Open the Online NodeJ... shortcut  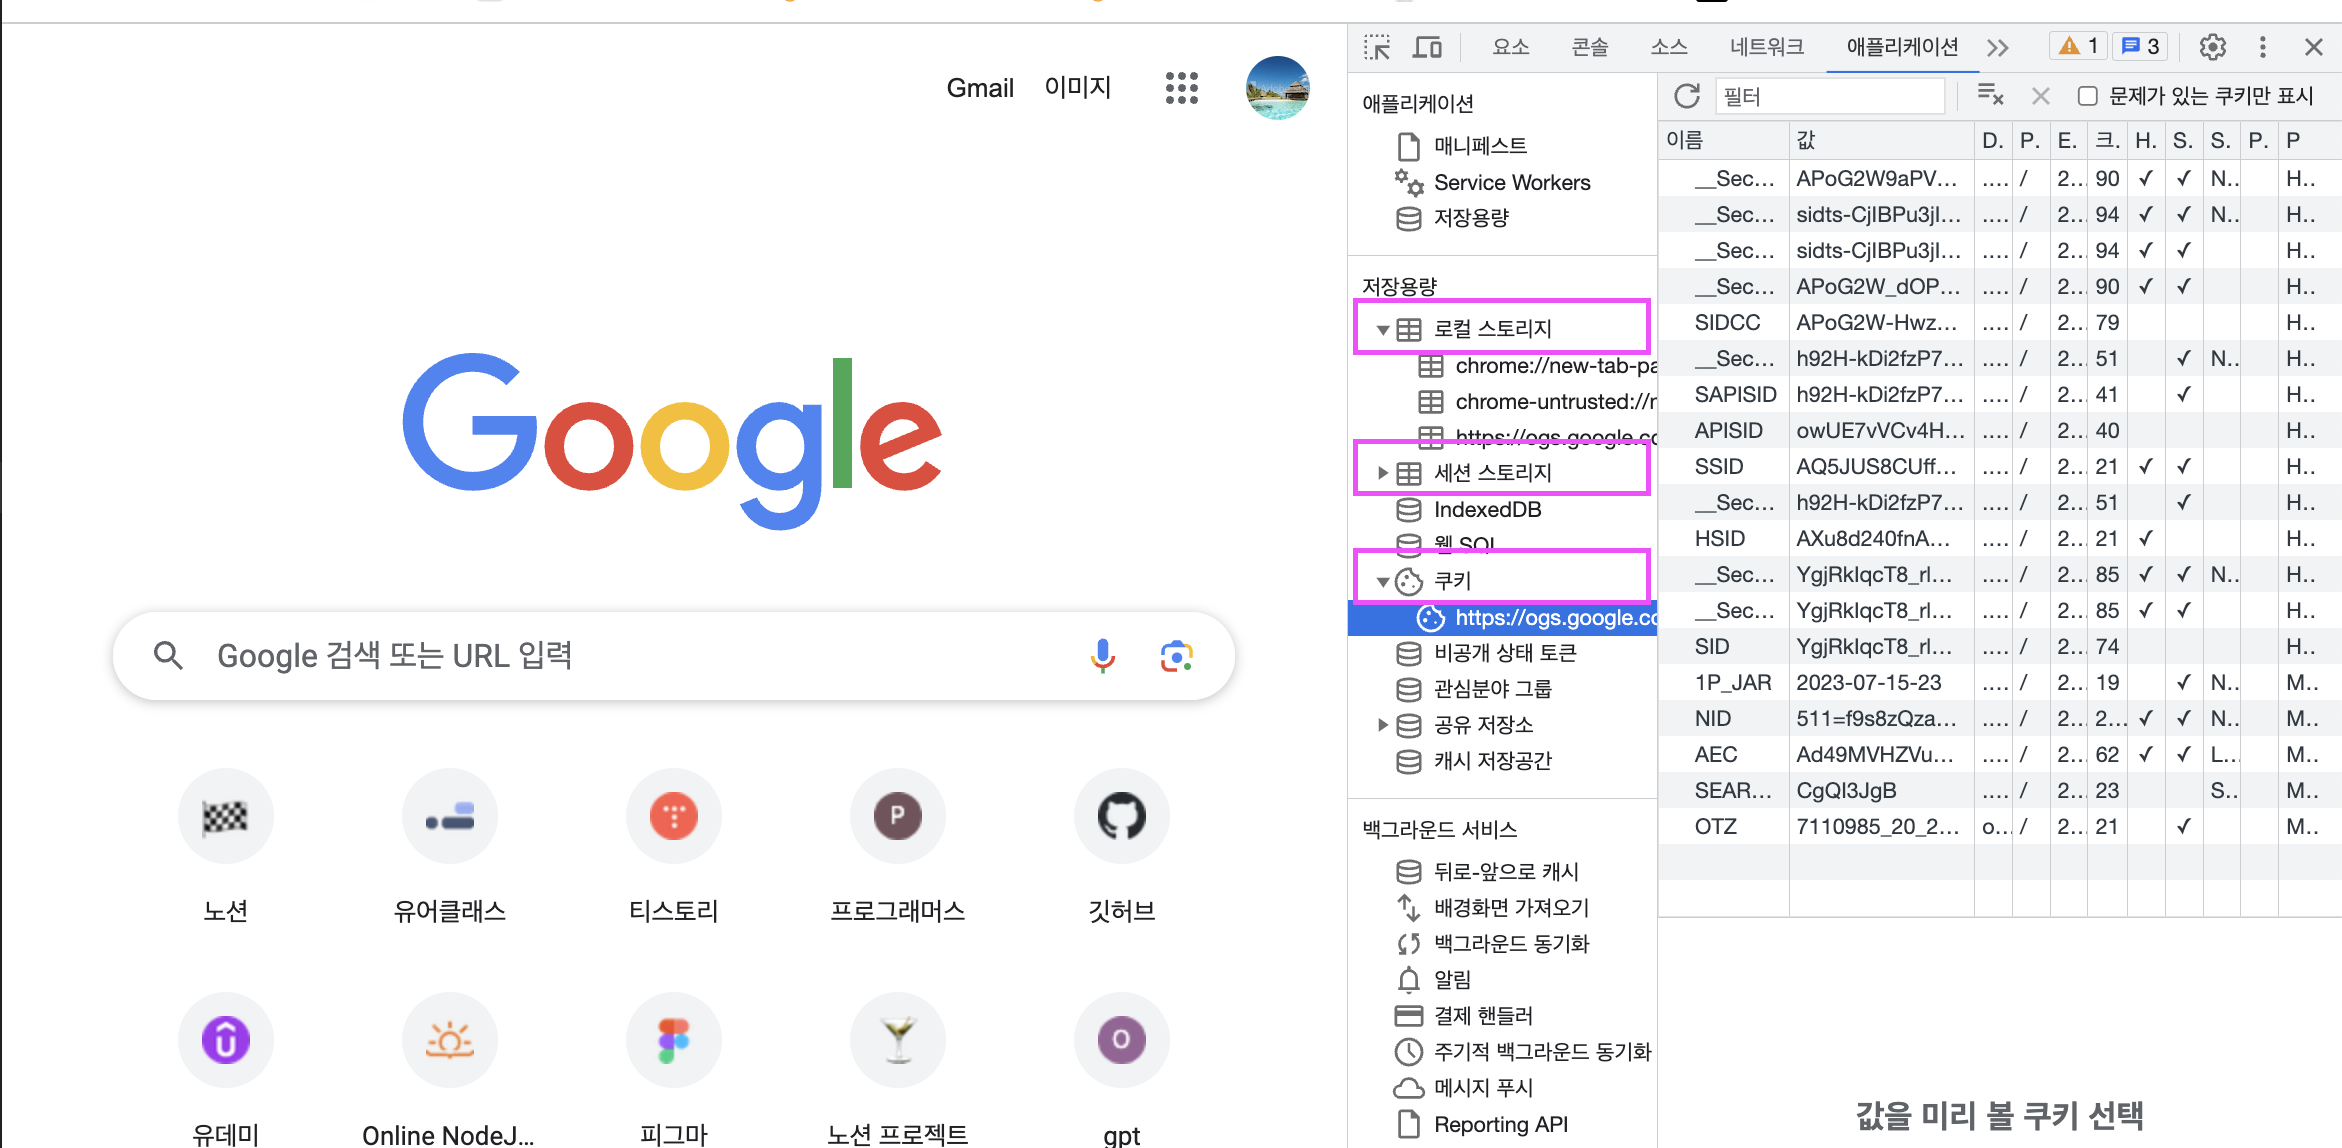pyautogui.click(x=450, y=1070)
